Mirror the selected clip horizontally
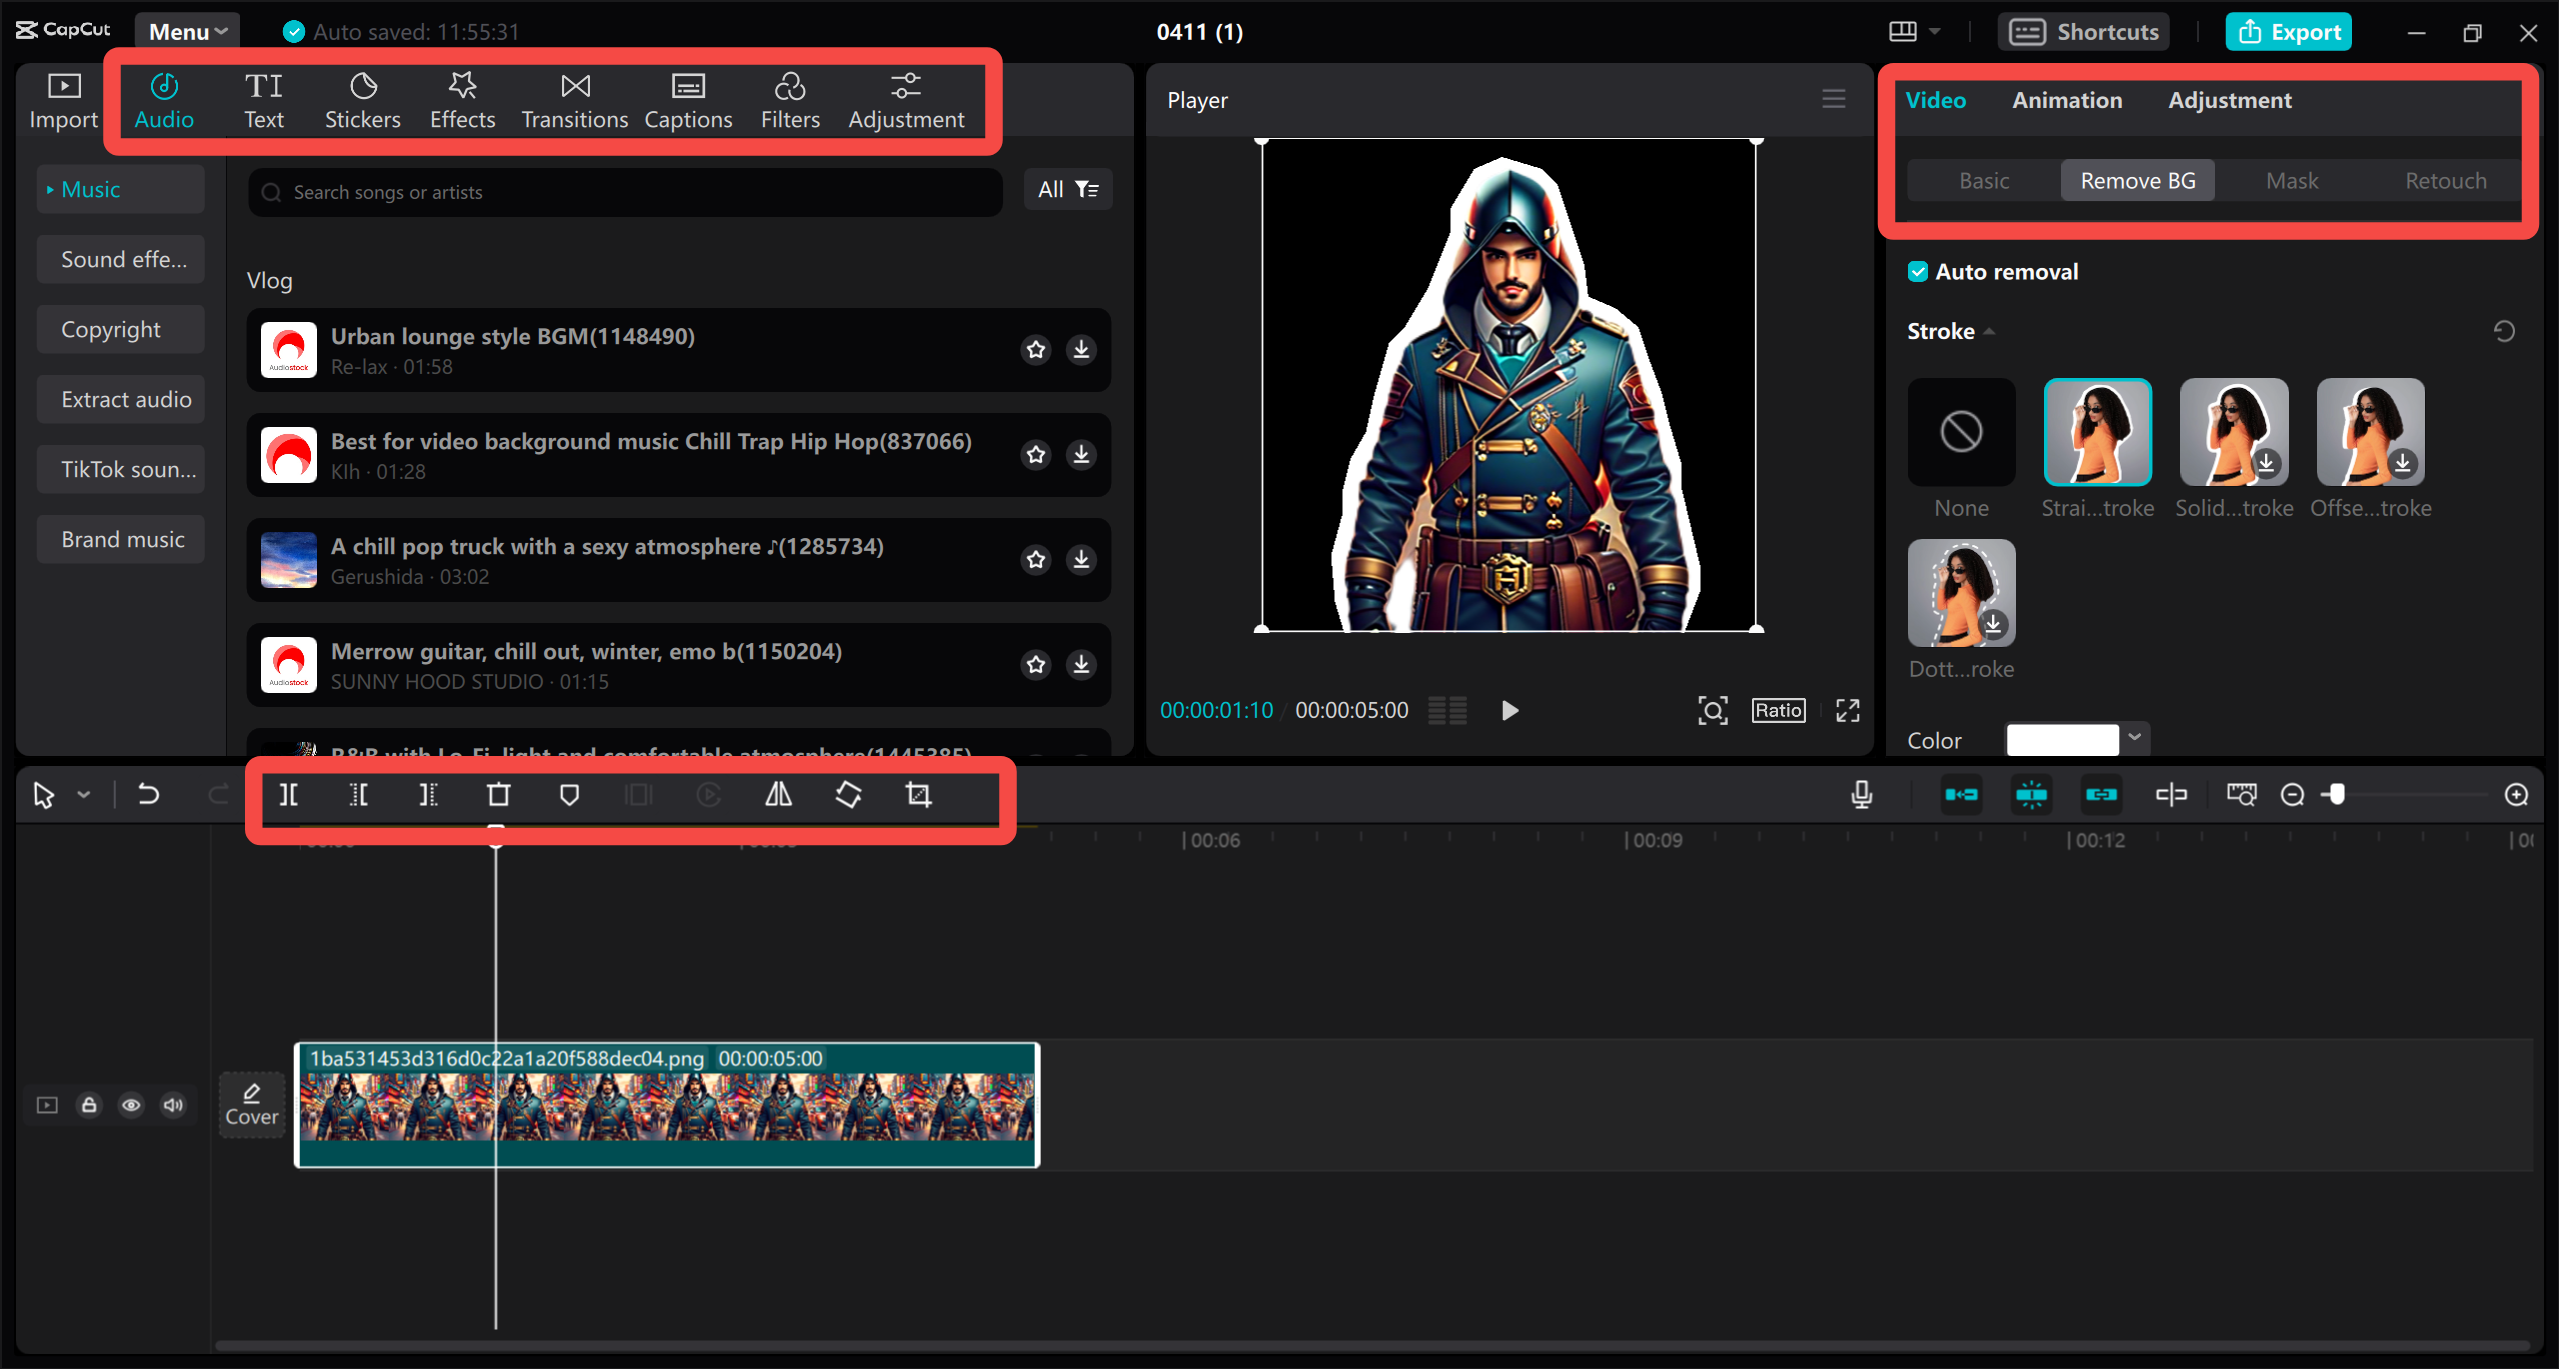Image resolution: width=2559 pixels, height=1369 pixels. [777, 794]
